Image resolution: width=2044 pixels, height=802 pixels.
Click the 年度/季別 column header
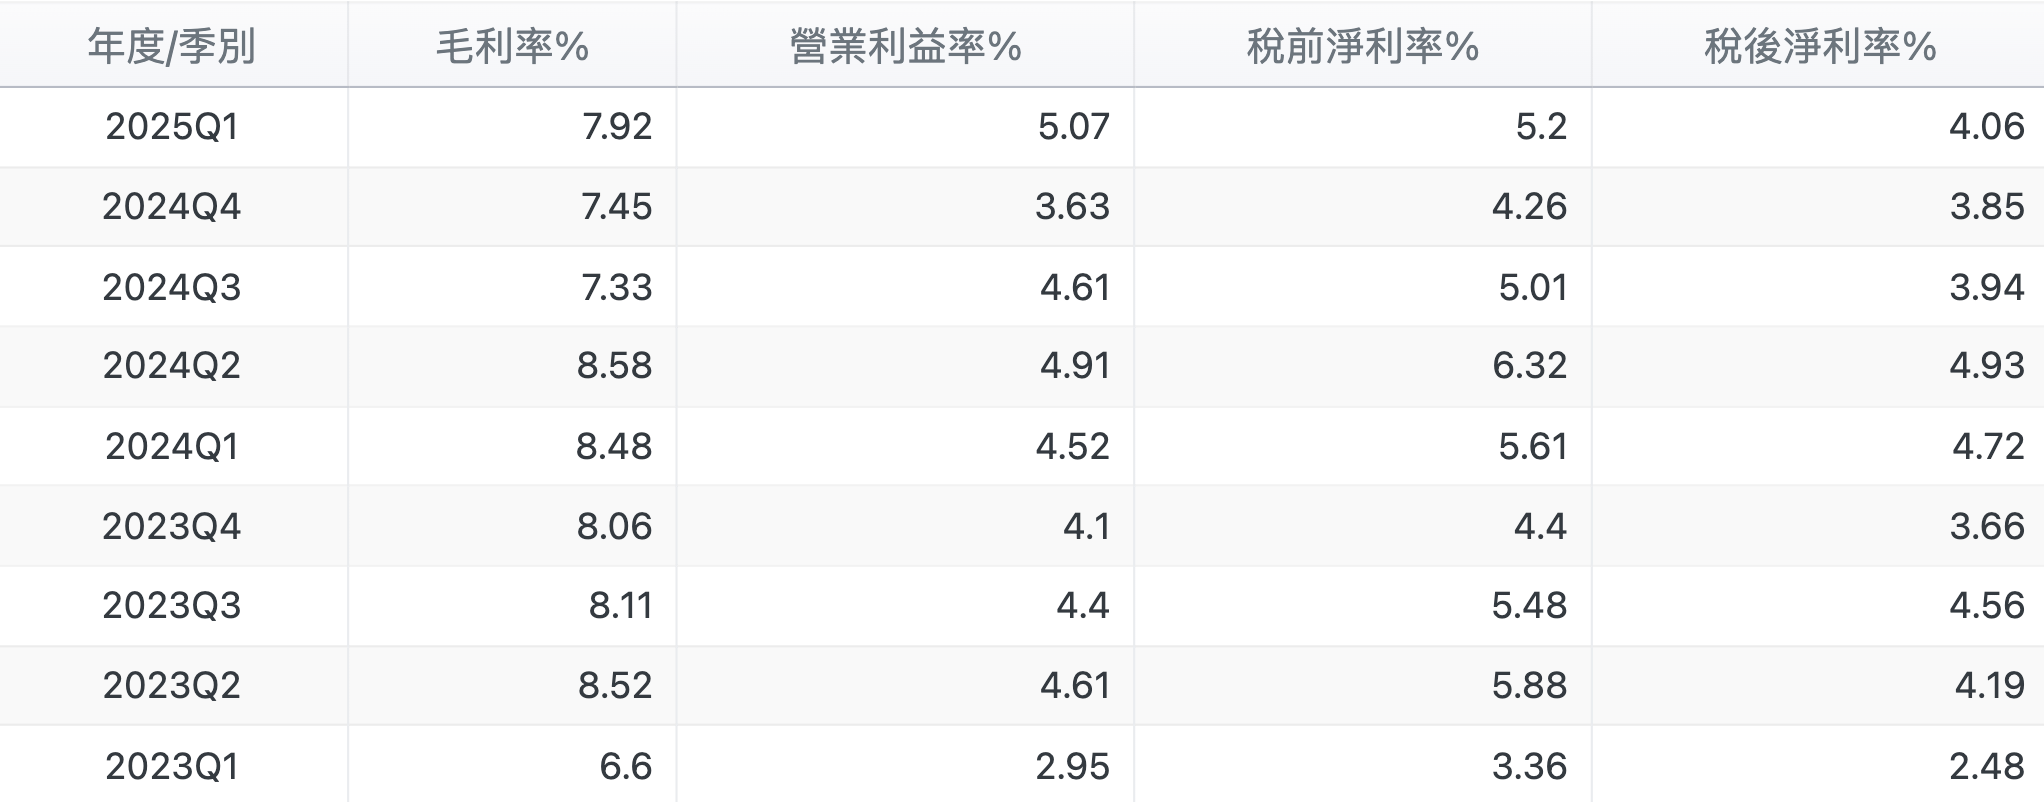[172, 46]
